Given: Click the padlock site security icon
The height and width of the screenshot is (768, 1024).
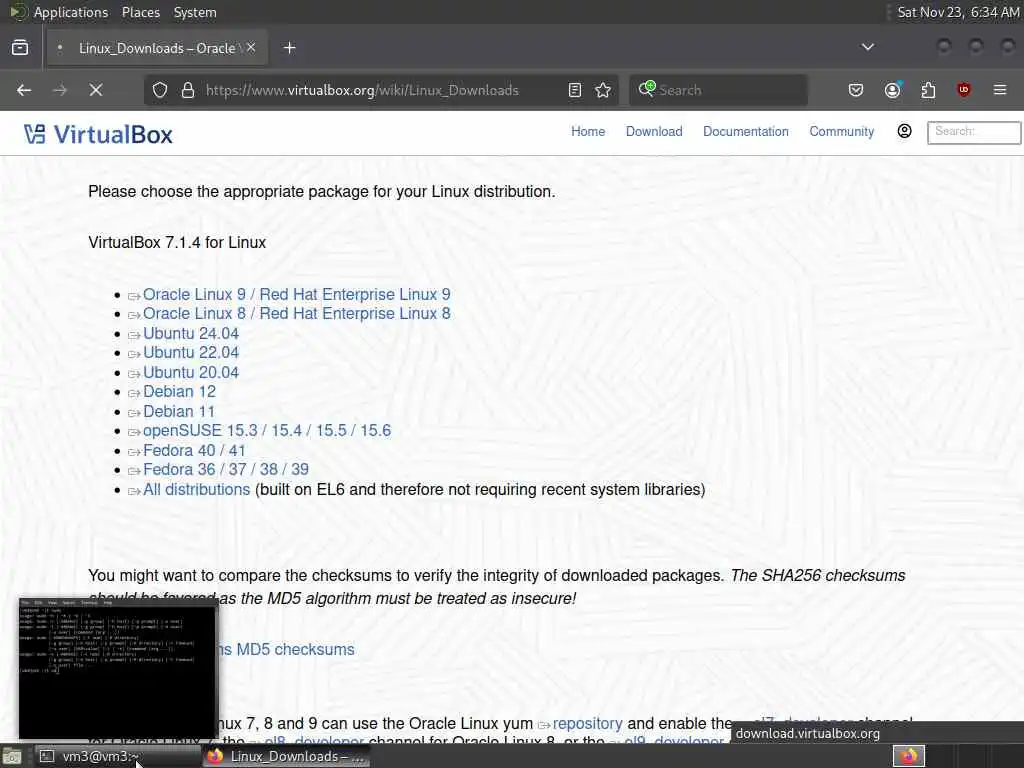Looking at the screenshot, I should 188,90.
